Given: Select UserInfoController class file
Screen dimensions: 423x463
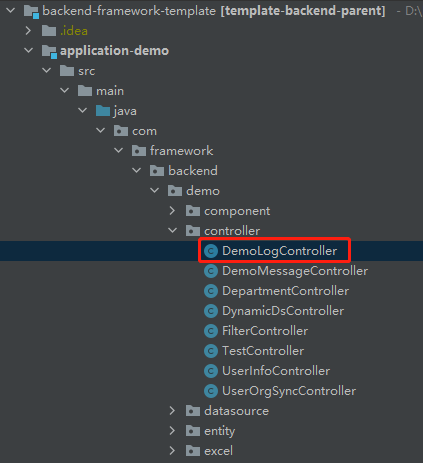Looking at the screenshot, I should (276, 371).
